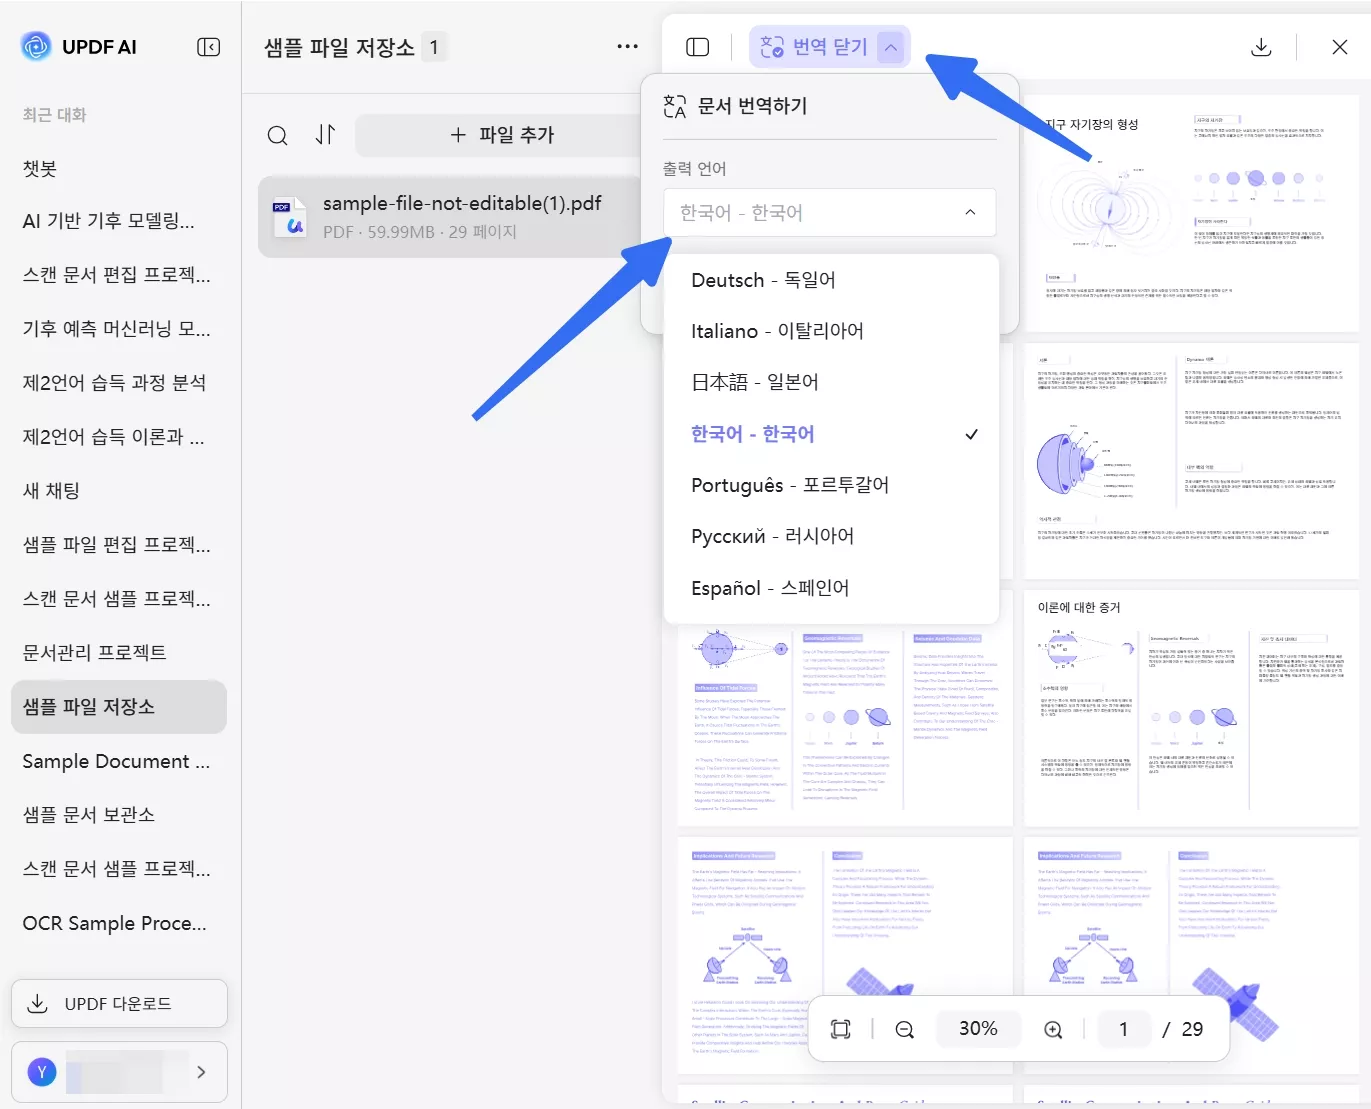Select 日本語 - 일본어 from the list
This screenshot has height=1109, width=1371.
[754, 381]
